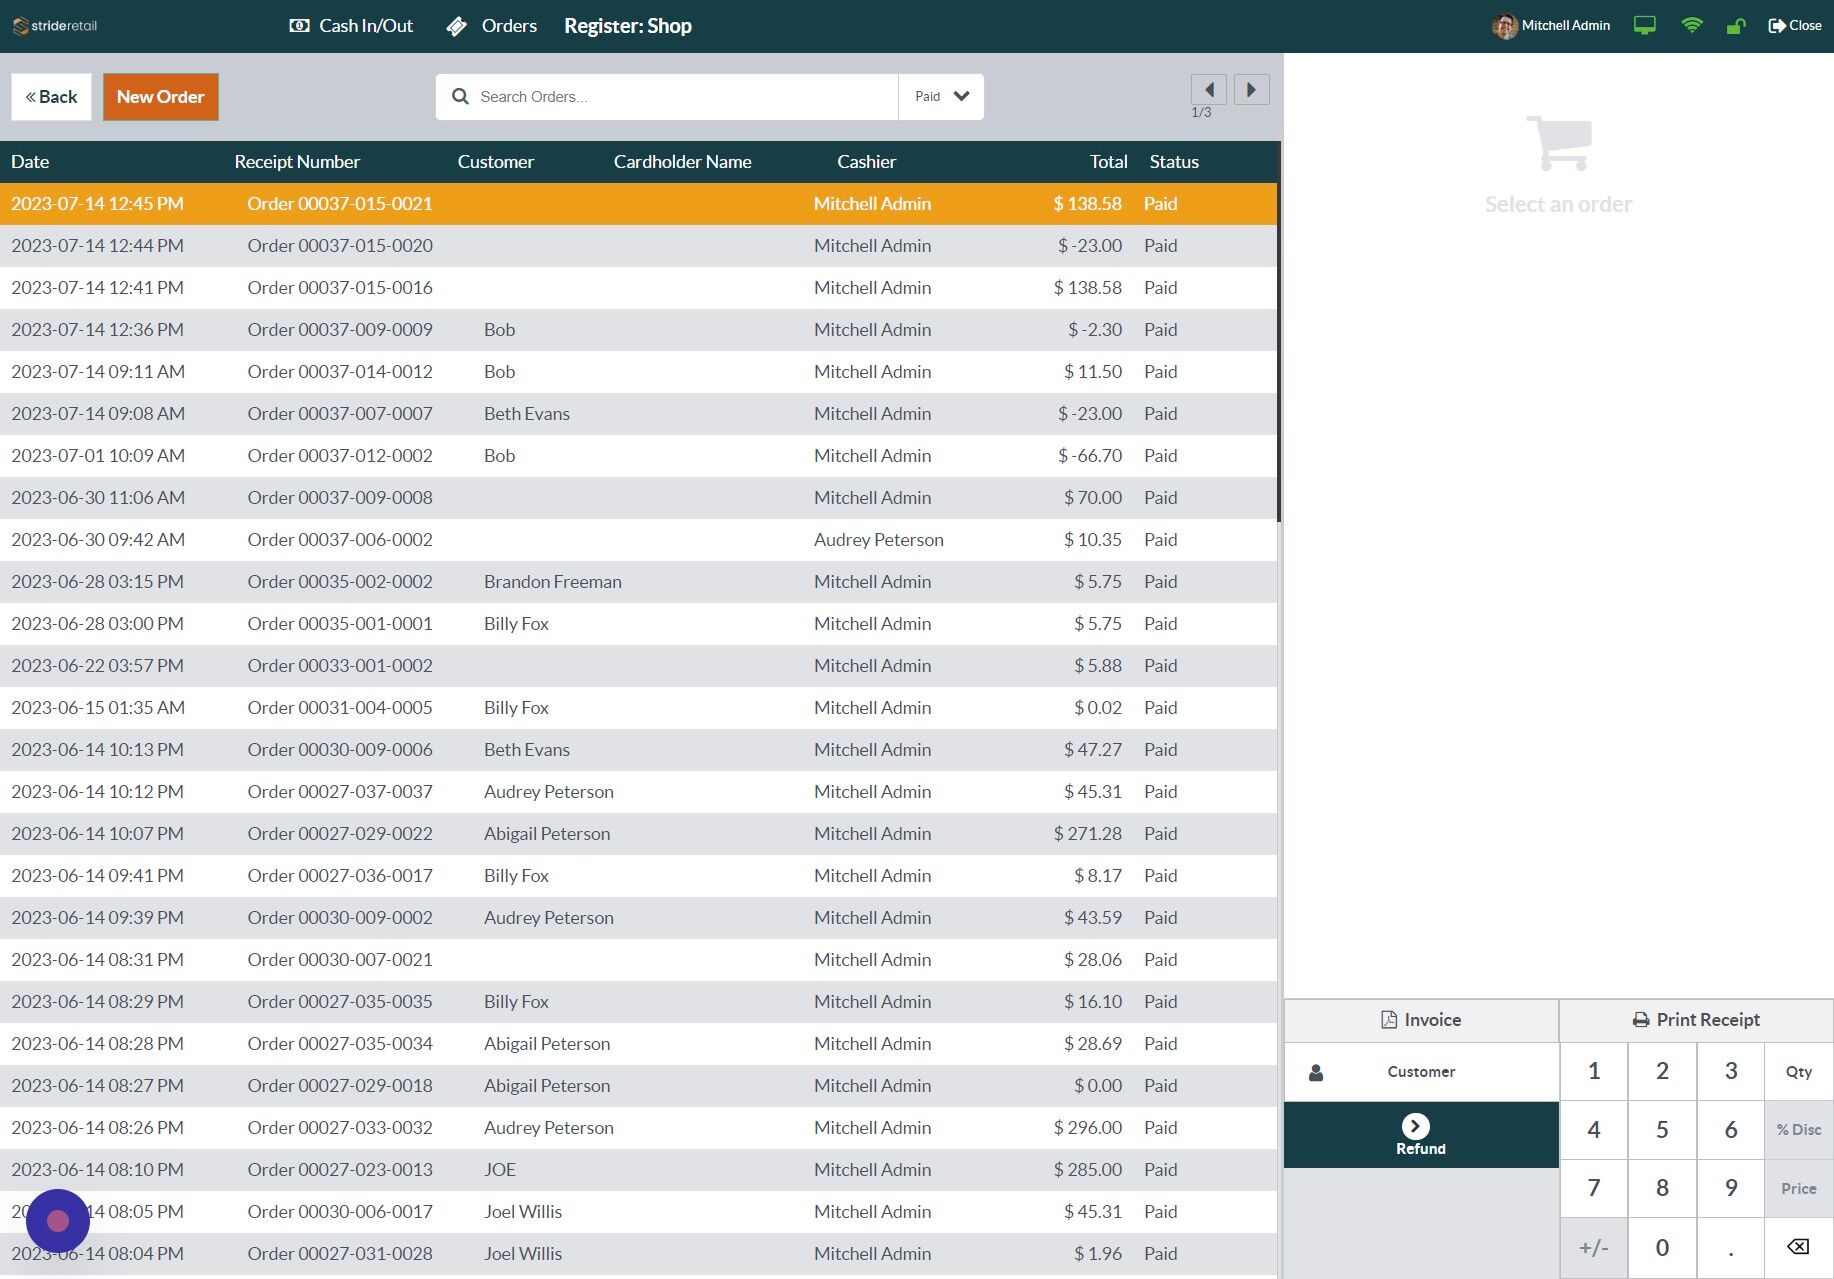1834x1279 pixels.
Task: Click the search magnifier icon
Action: 460,97
